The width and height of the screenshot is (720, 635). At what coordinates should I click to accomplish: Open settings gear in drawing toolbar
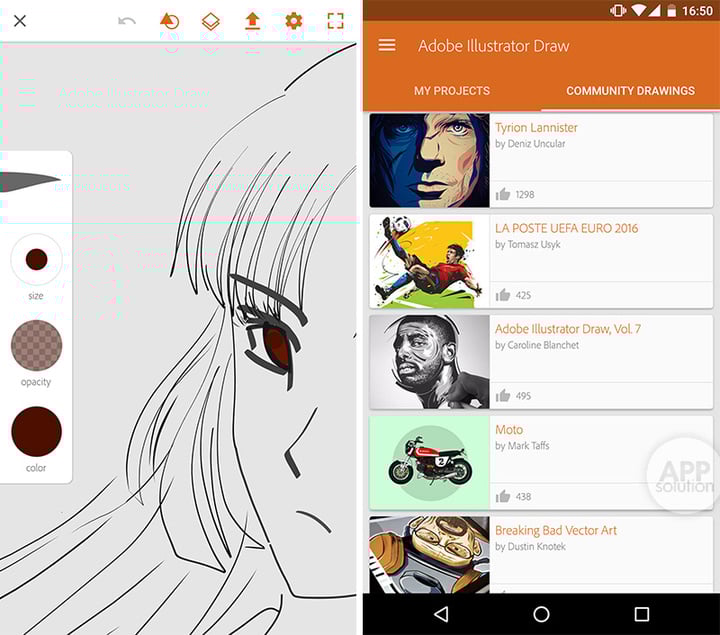point(294,21)
